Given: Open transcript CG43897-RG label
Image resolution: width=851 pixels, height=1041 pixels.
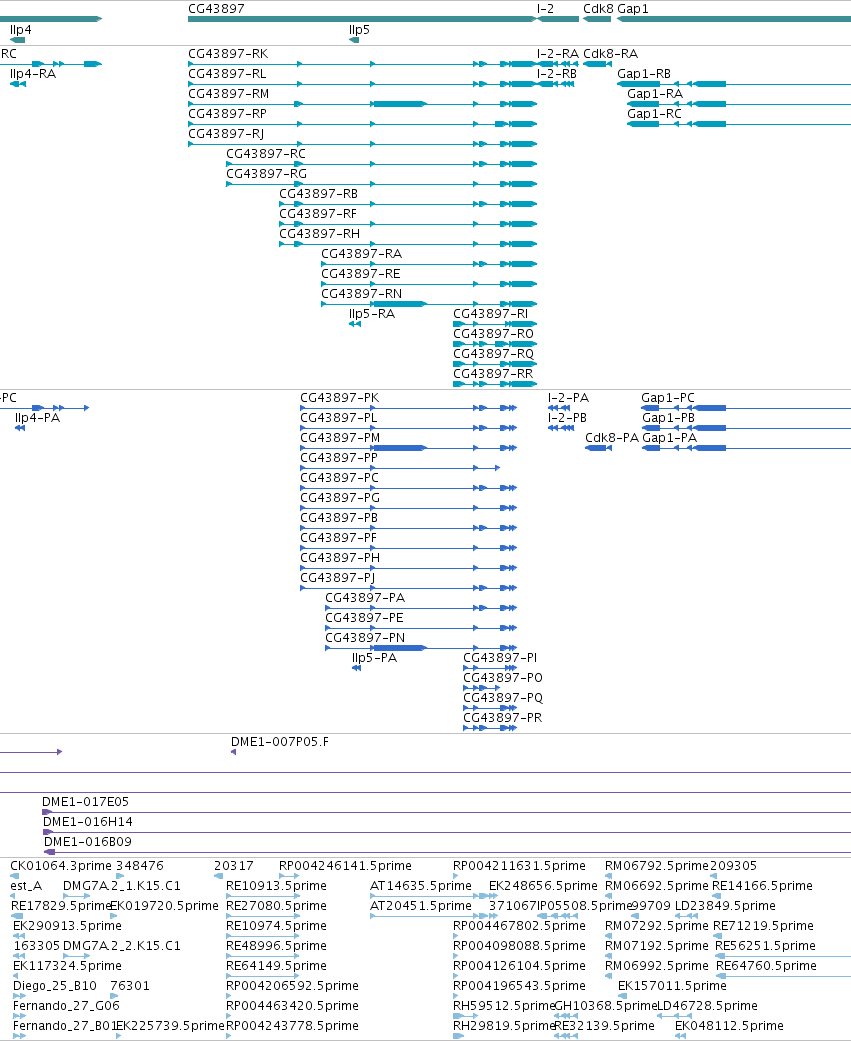Looking at the screenshot, I should click(266, 173).
